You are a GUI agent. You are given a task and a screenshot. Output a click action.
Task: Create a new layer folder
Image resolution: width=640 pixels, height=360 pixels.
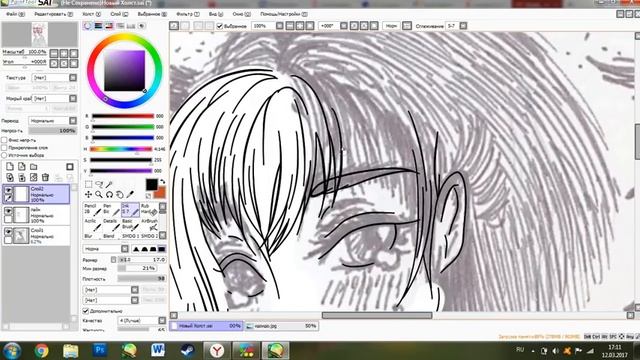(33, 167)
